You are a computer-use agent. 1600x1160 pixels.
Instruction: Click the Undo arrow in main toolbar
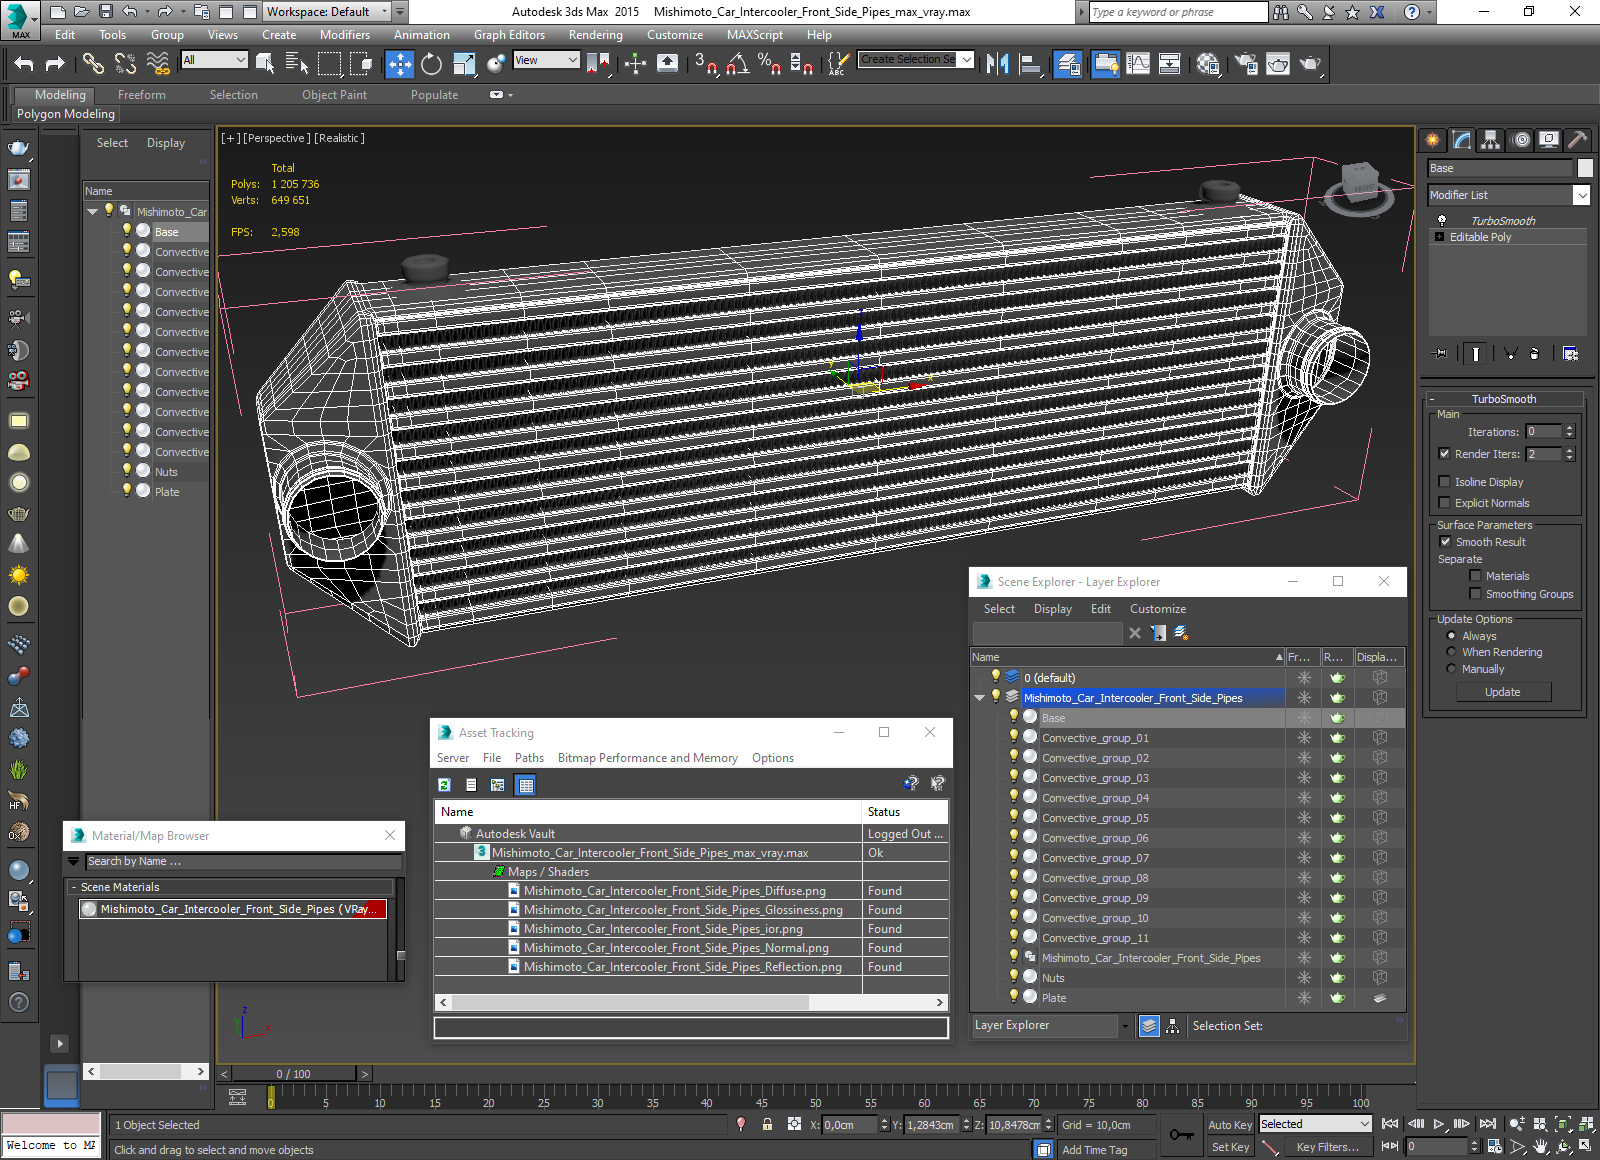pyautogui.click(x=24, y=64)
